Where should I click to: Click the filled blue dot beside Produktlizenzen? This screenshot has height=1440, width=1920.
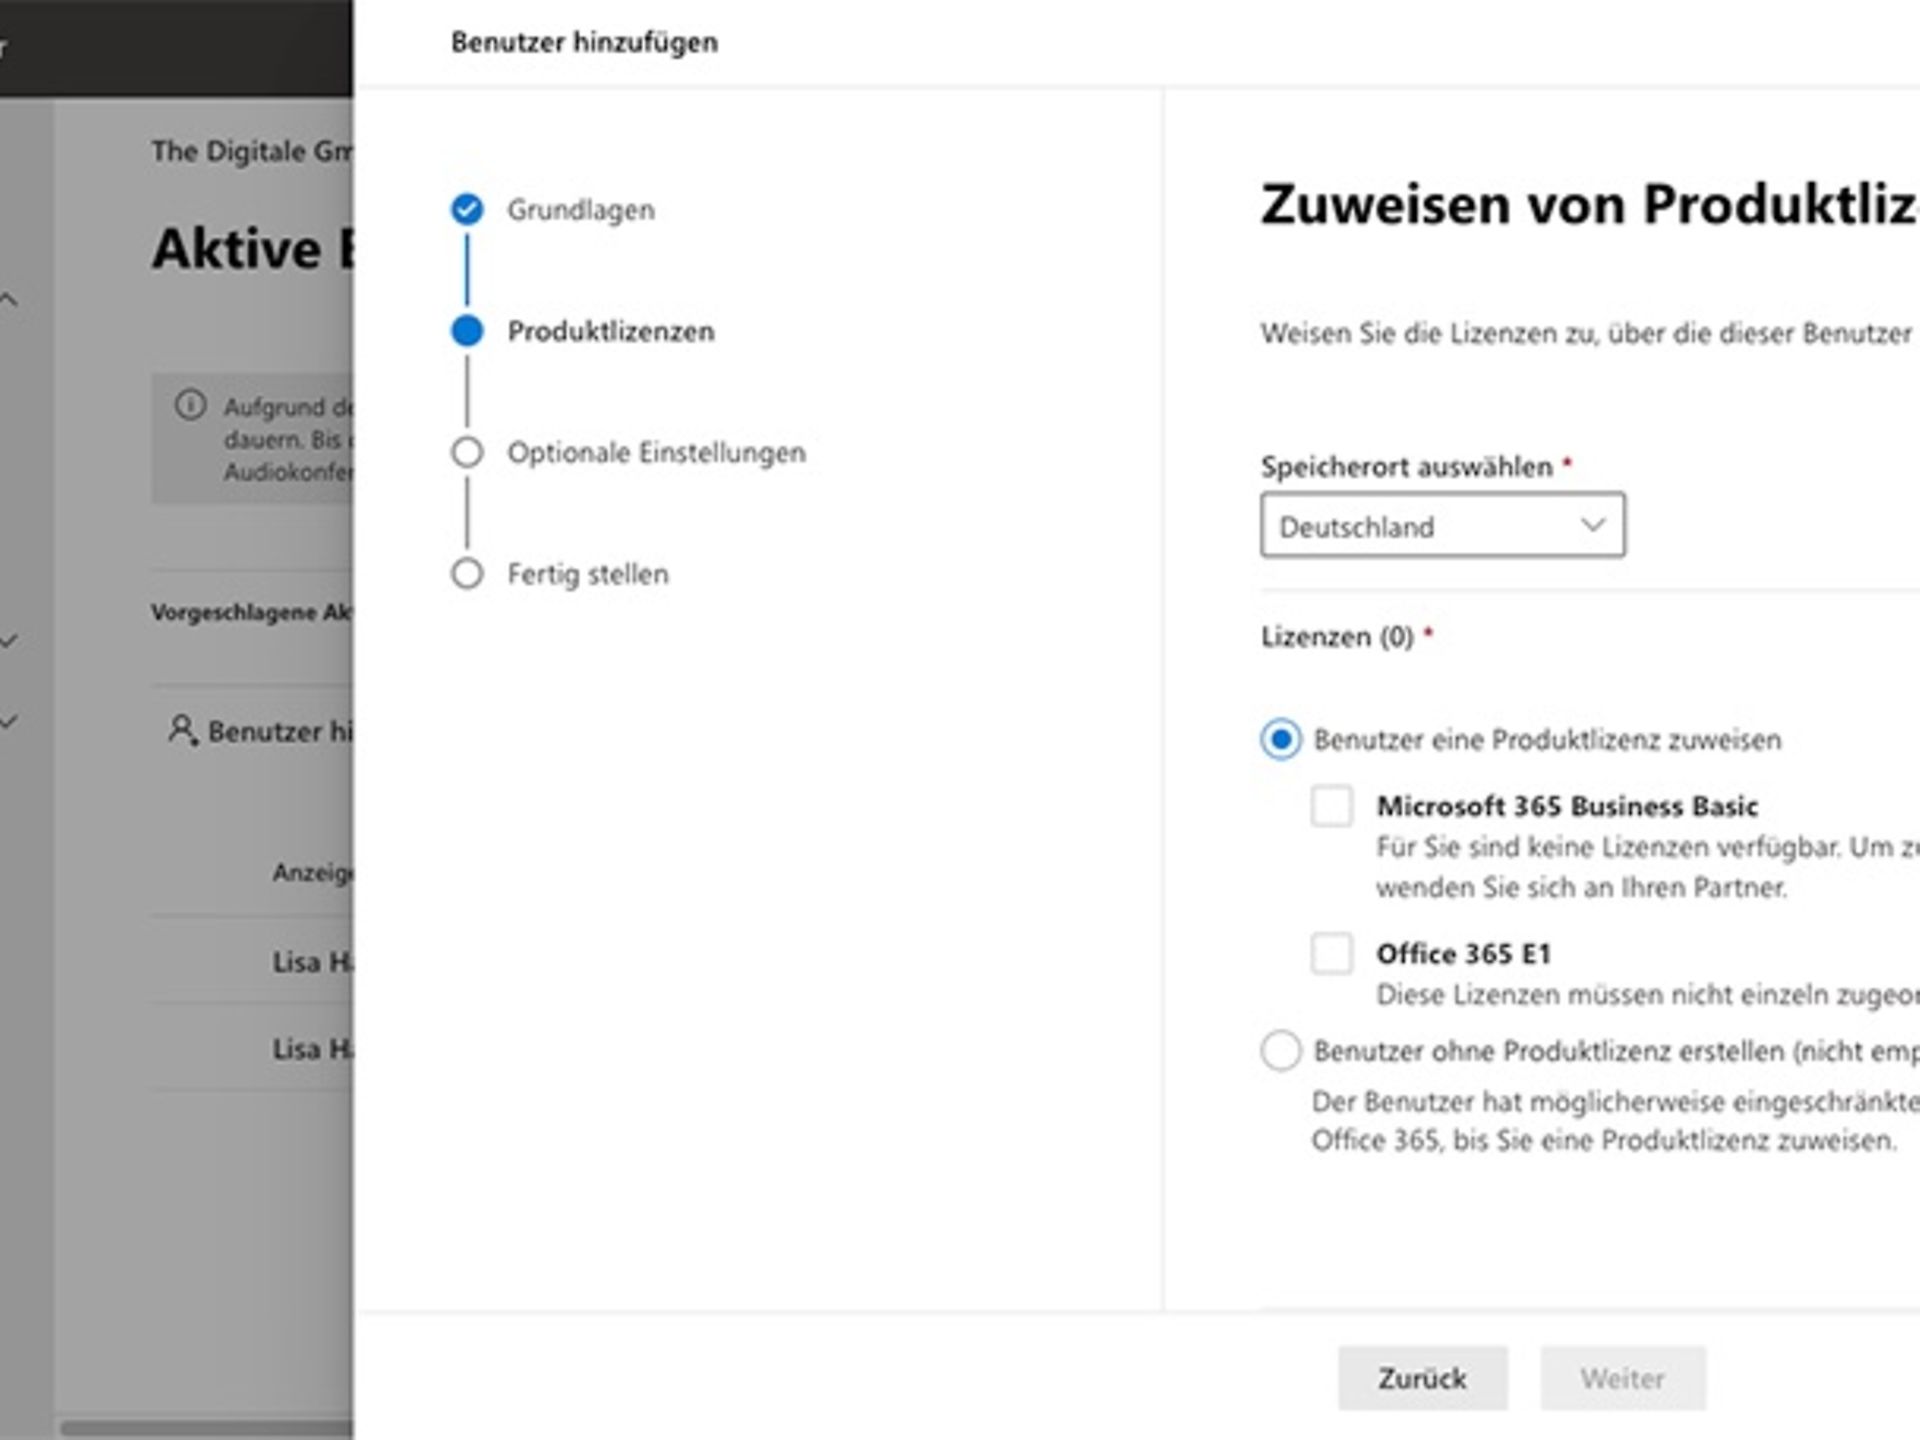(x=467, y=331)
